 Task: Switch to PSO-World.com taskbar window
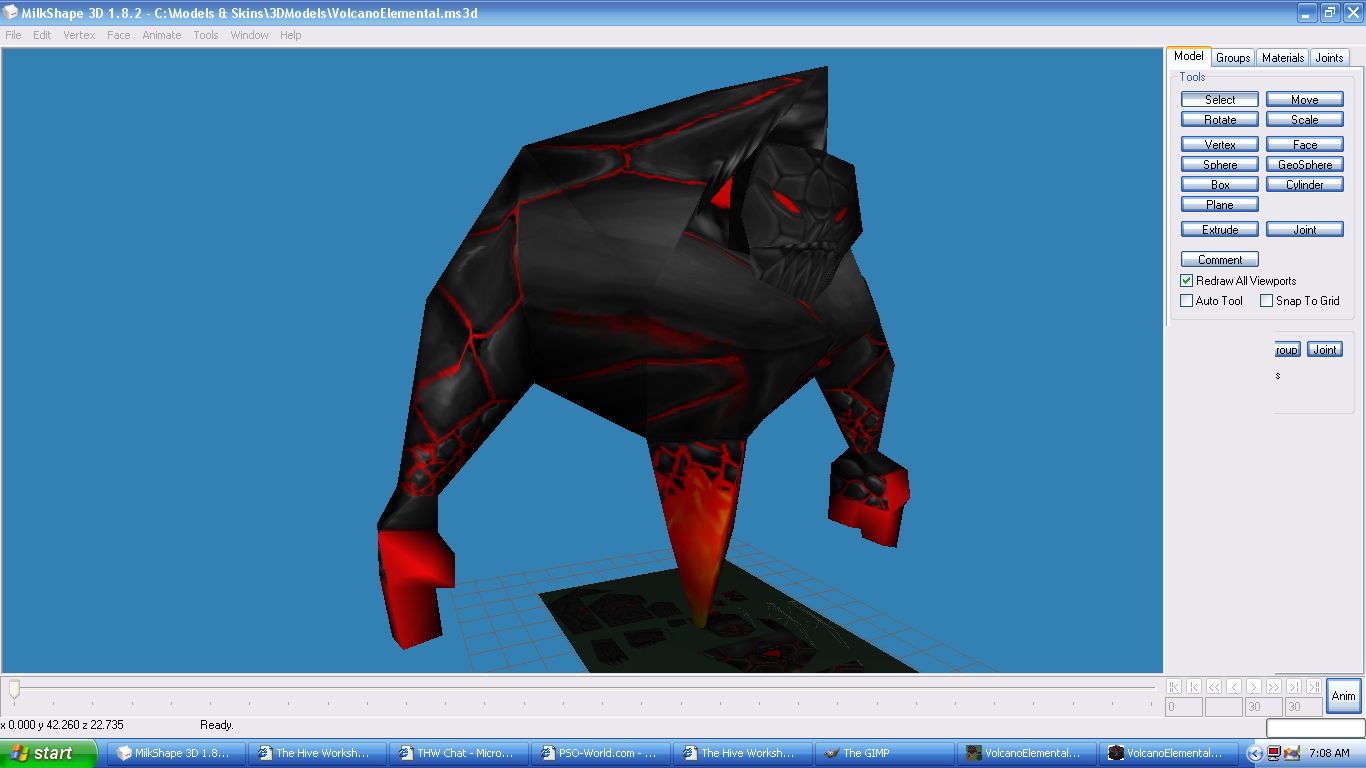(x=601, y=753)
